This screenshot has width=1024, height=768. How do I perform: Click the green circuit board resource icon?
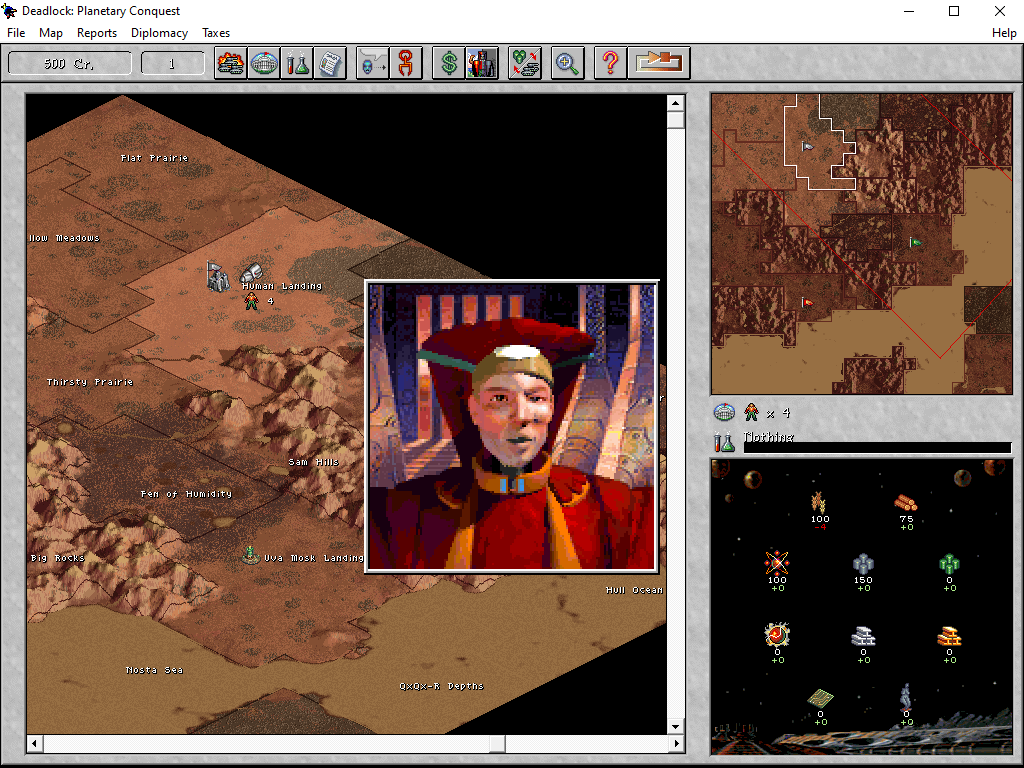coord(820,698)
